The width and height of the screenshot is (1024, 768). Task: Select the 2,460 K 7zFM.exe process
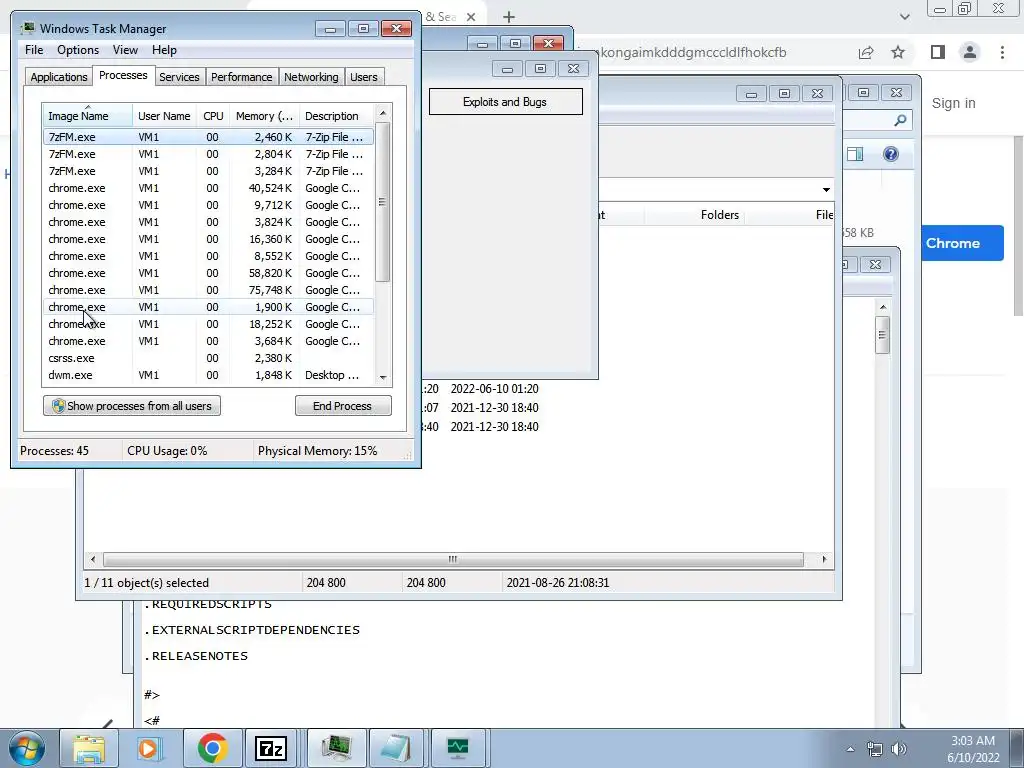[x=208, y=137]
